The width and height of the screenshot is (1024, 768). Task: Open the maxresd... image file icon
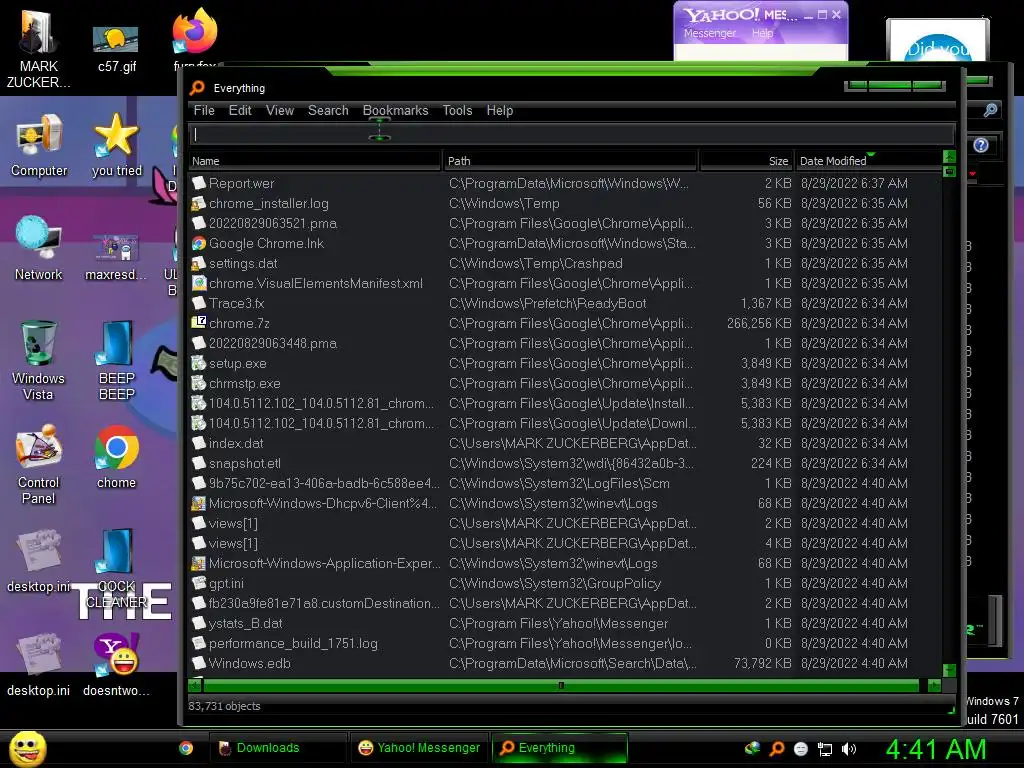pyautogui.click(x=116, y=257)
